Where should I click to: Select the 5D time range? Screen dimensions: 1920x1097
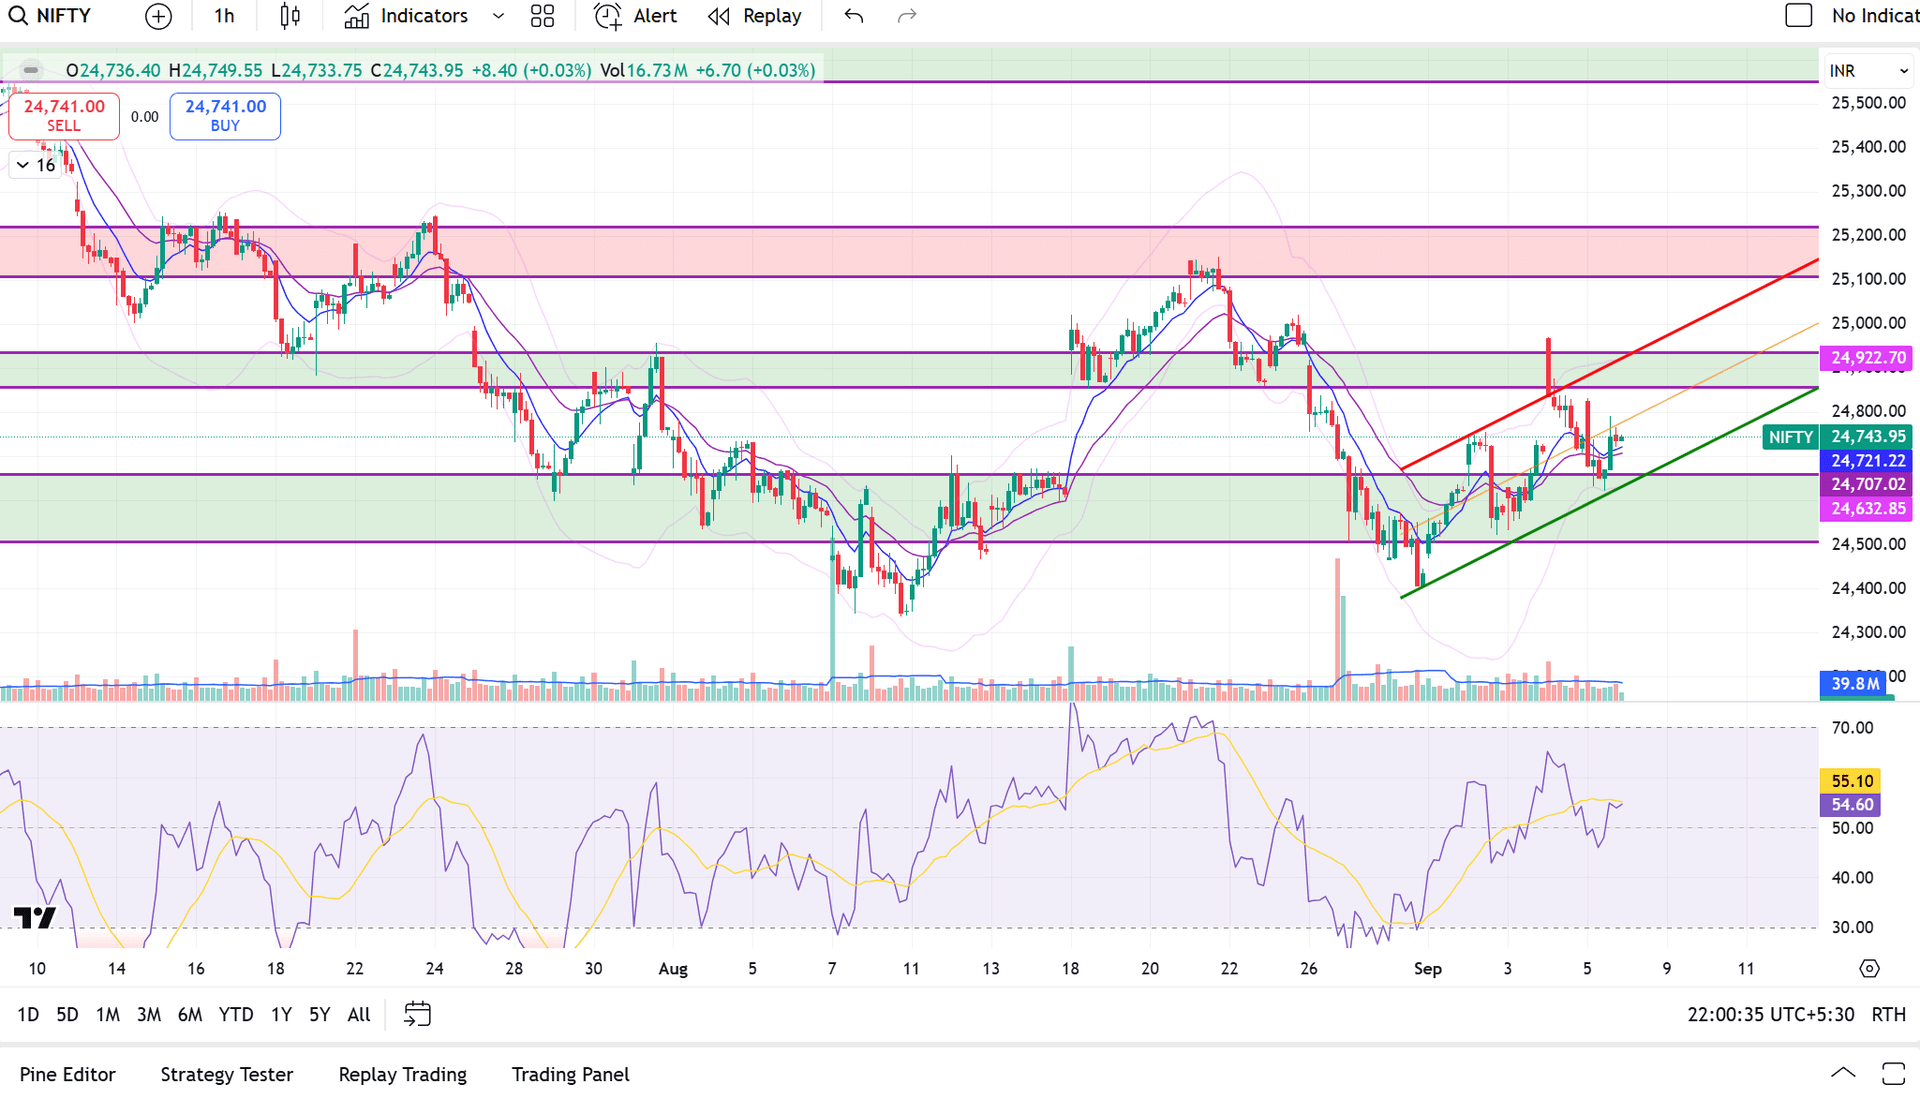(67, 1015)
